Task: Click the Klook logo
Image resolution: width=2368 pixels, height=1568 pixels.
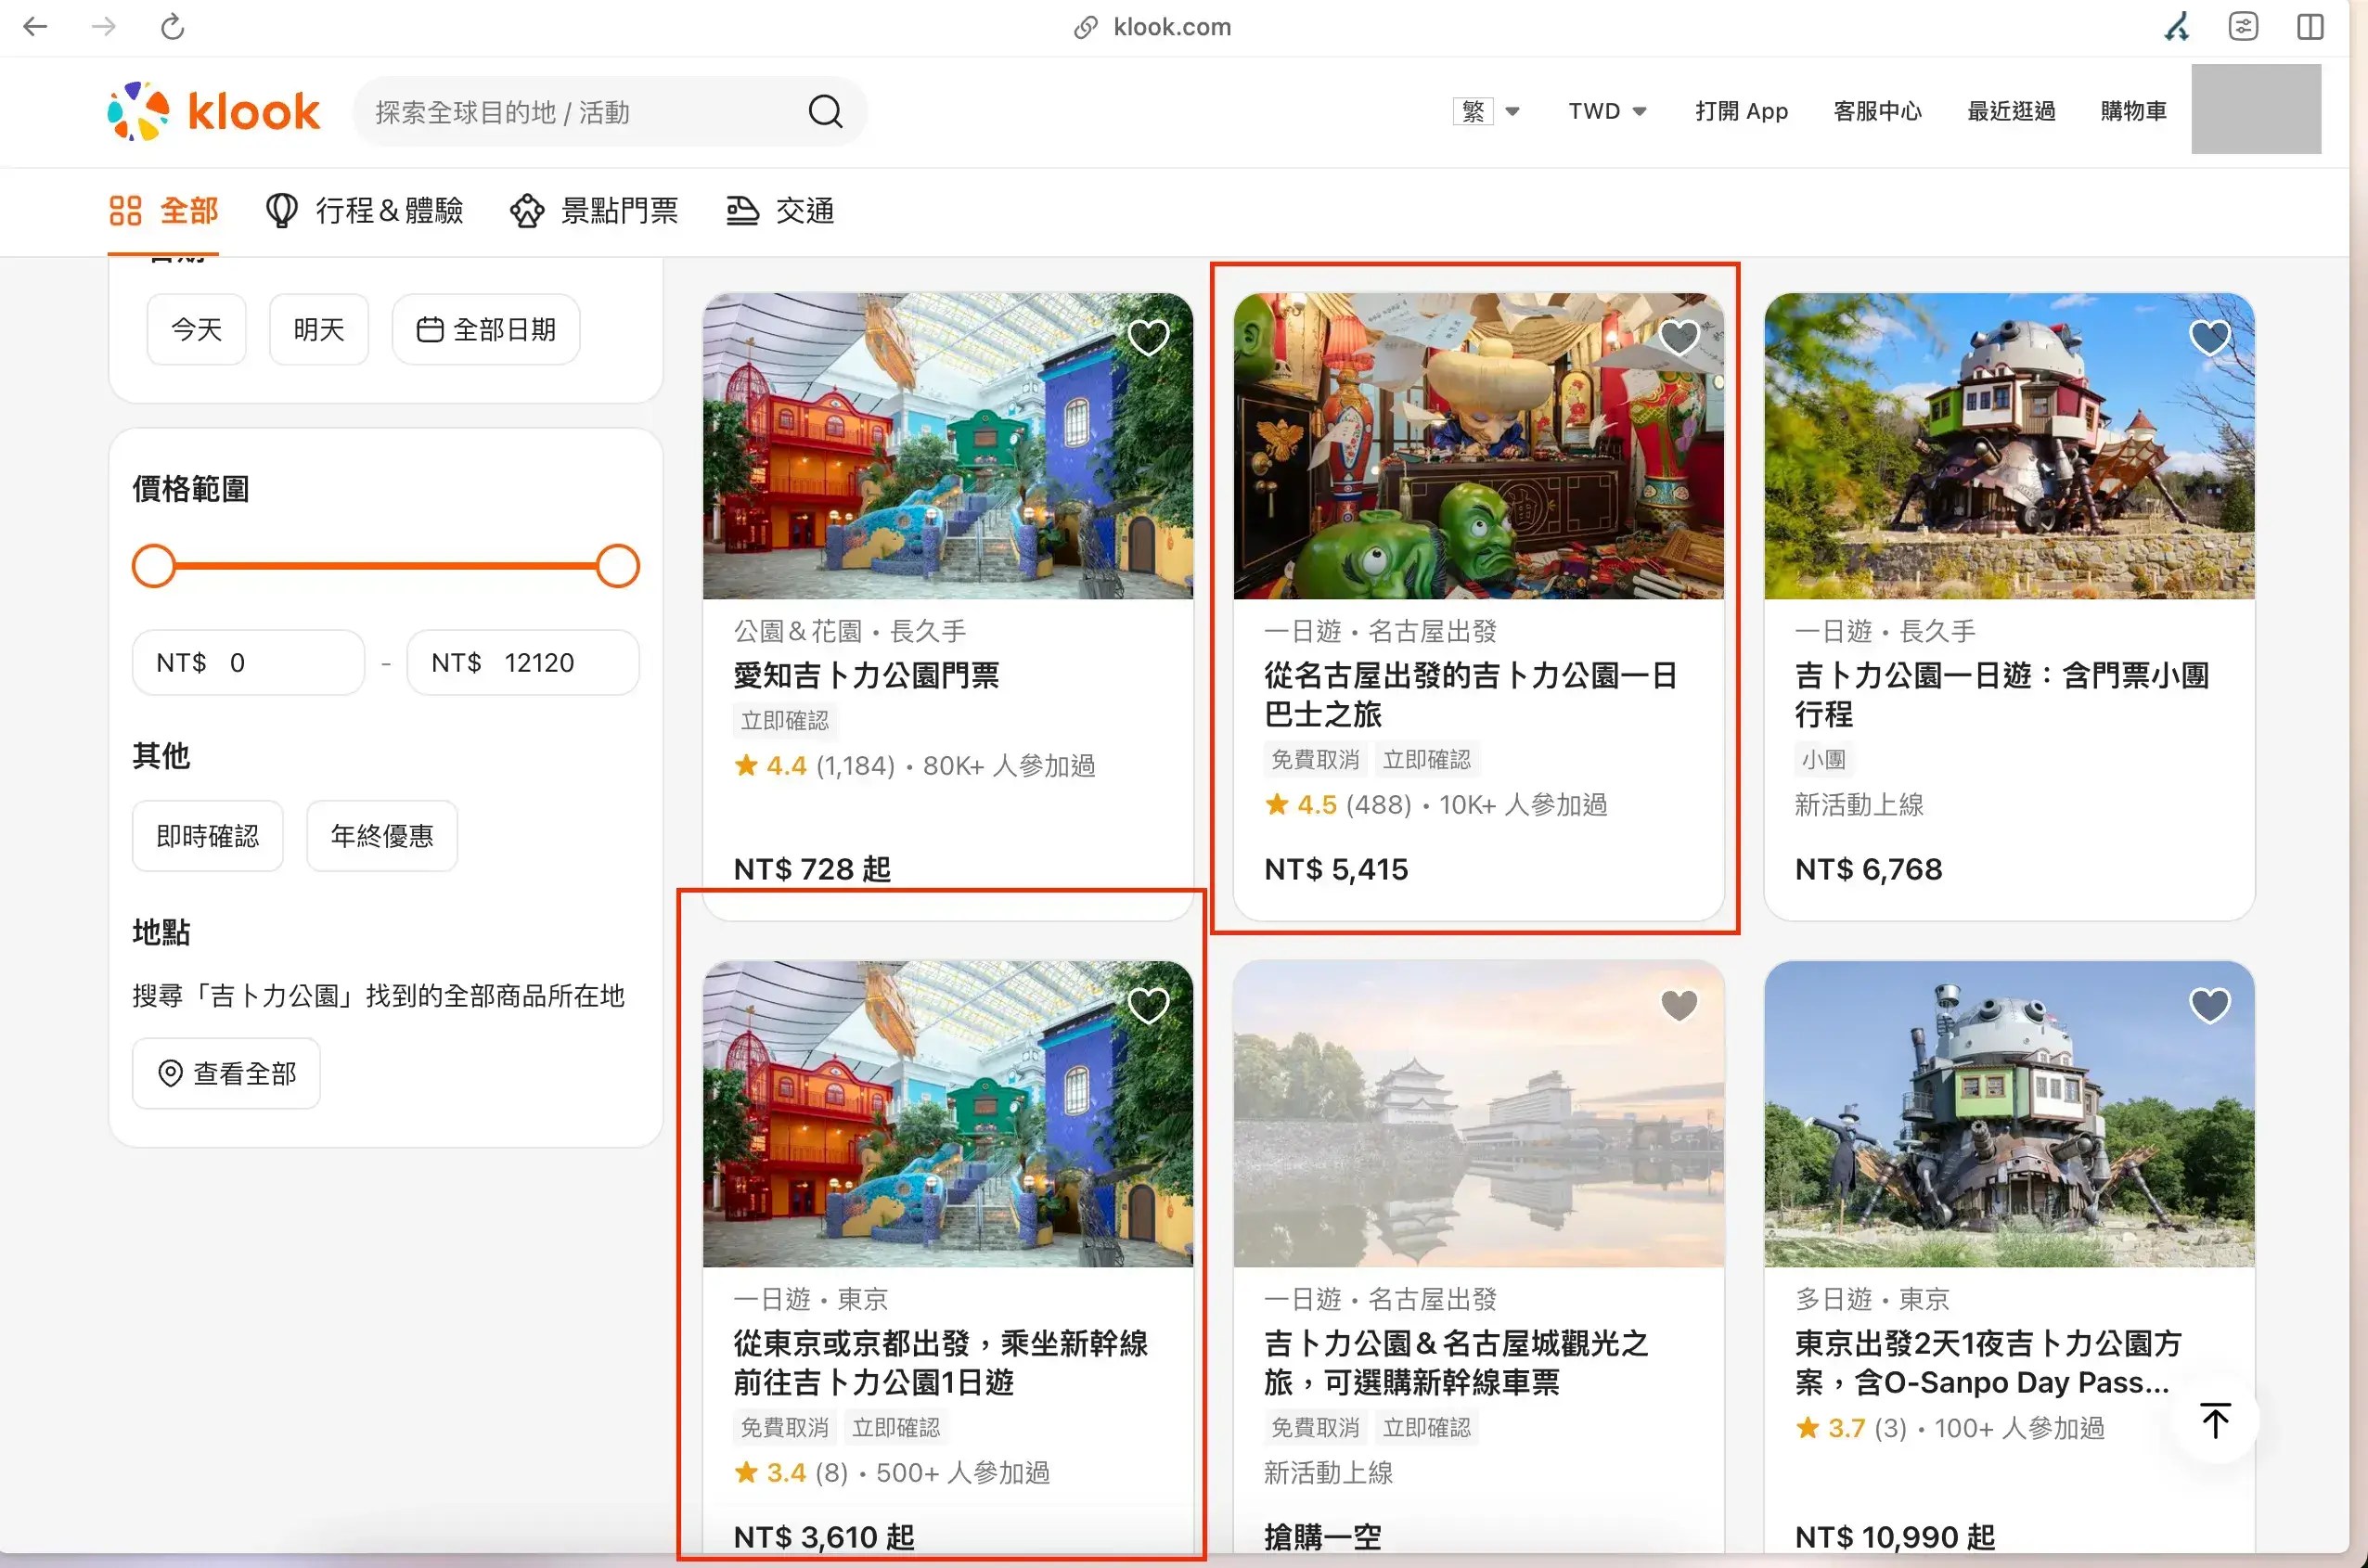Action: click(213, 111)
